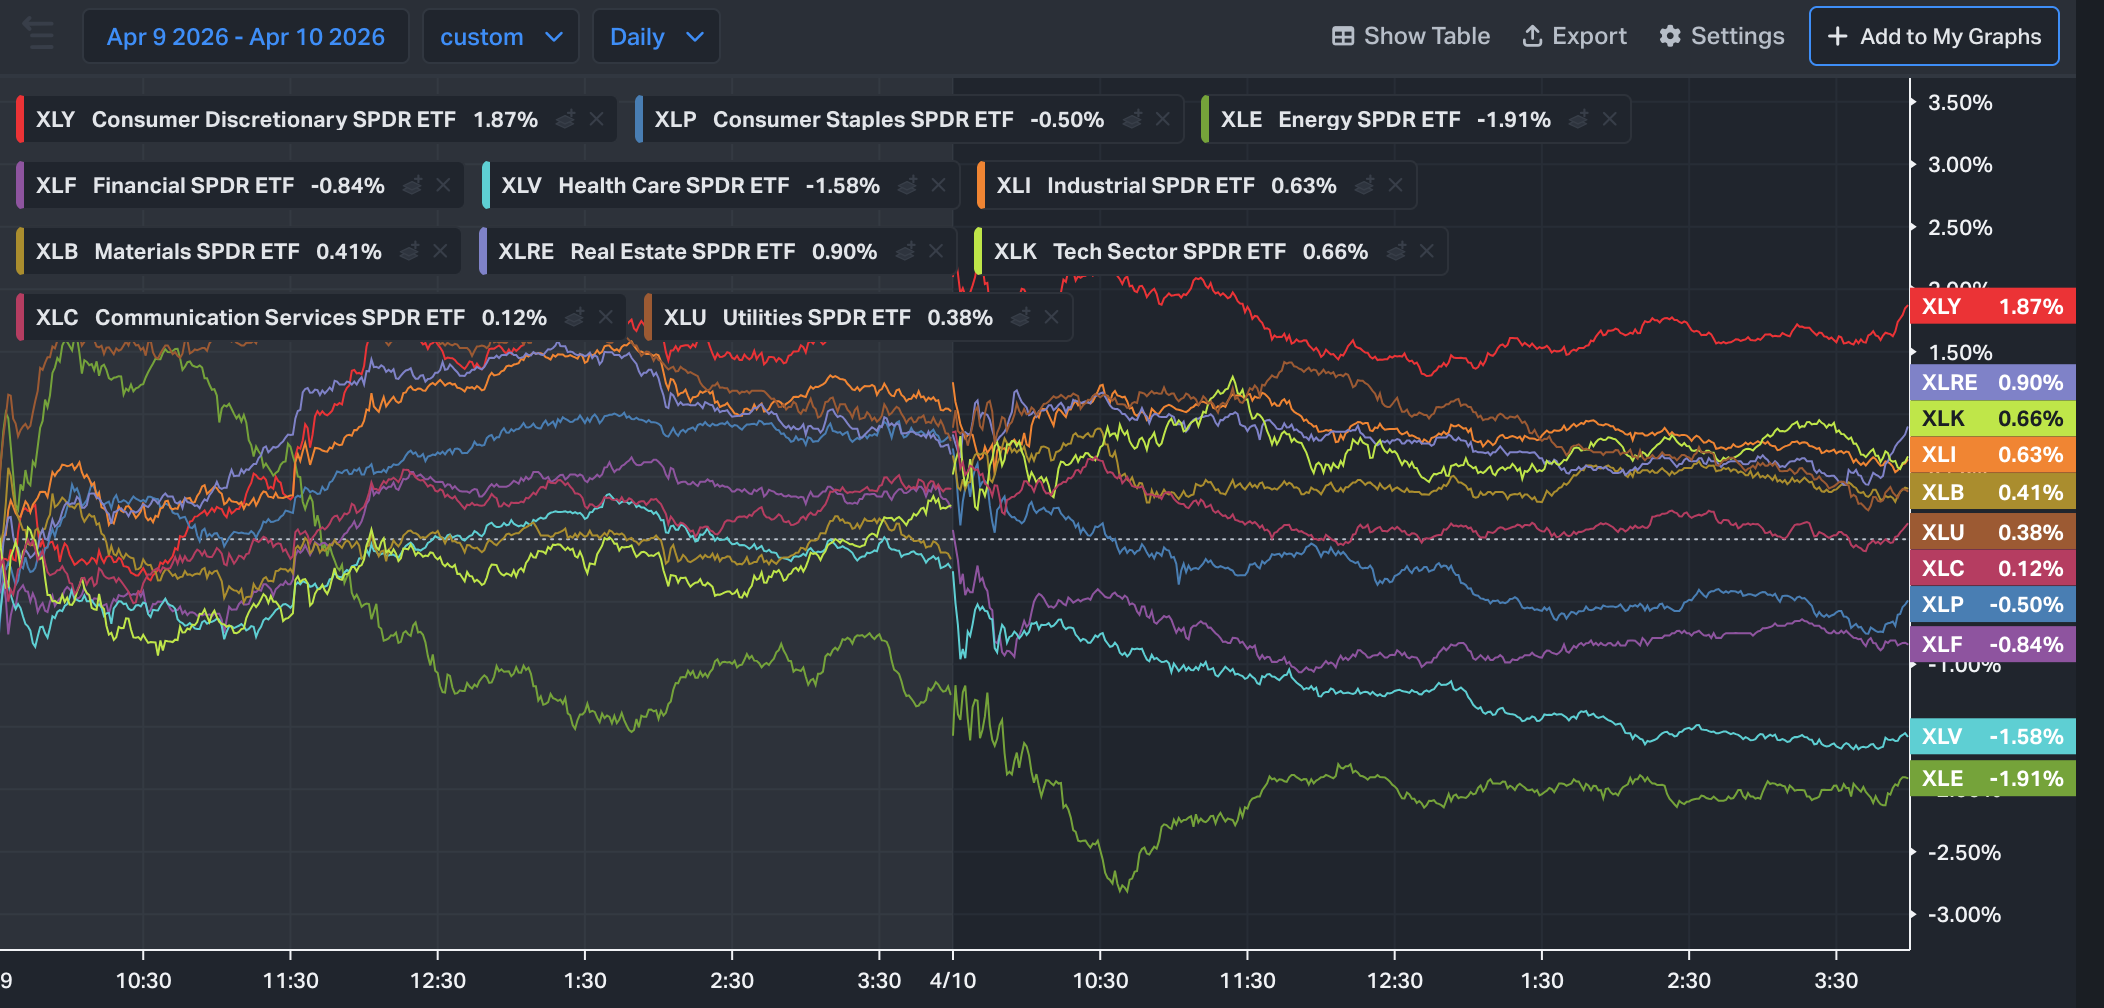Click the red XLY color swatch
The height and width of the screenshot is (1008, 2104).
click(20, 119)
